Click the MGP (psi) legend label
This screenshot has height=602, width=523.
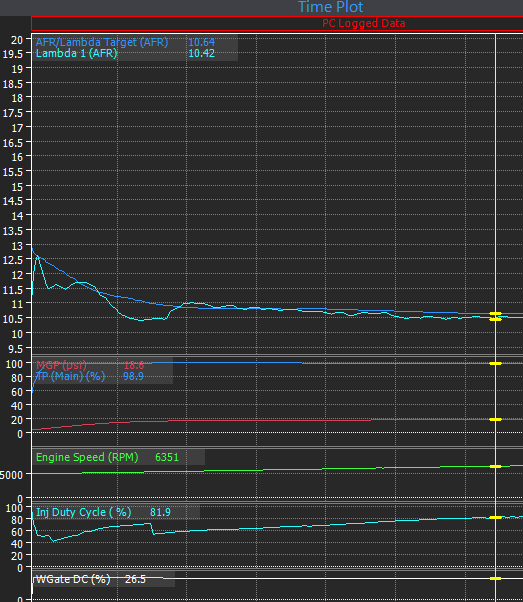61,365
